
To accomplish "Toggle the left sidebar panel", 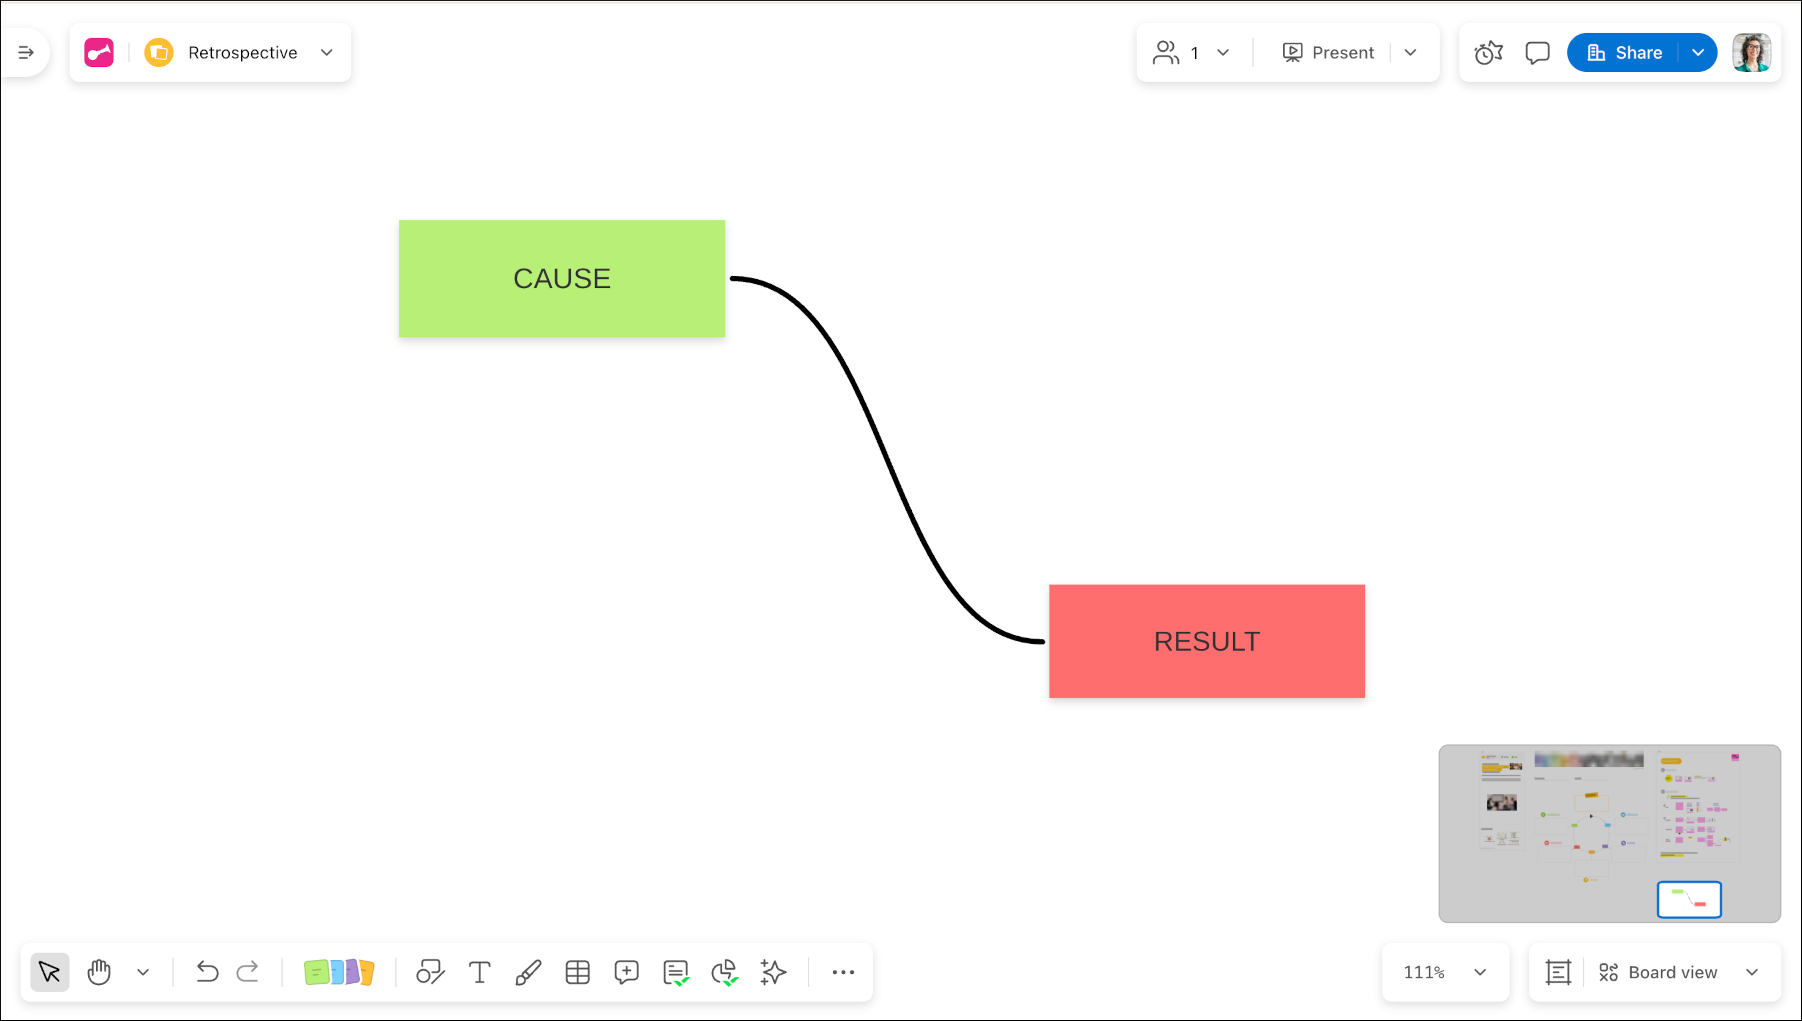I will tap(26, 53).
